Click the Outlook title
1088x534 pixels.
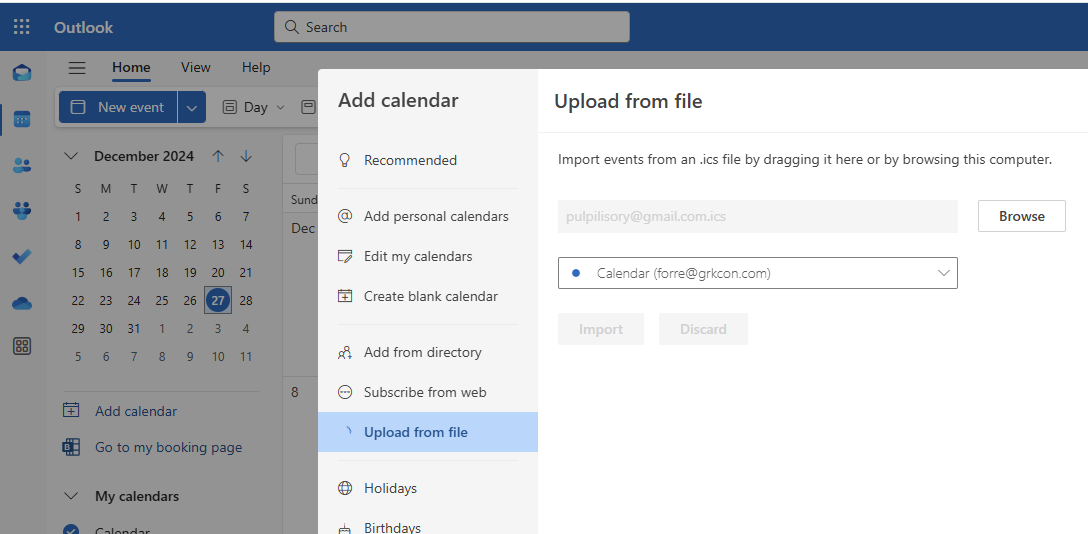tap(83, 27)
